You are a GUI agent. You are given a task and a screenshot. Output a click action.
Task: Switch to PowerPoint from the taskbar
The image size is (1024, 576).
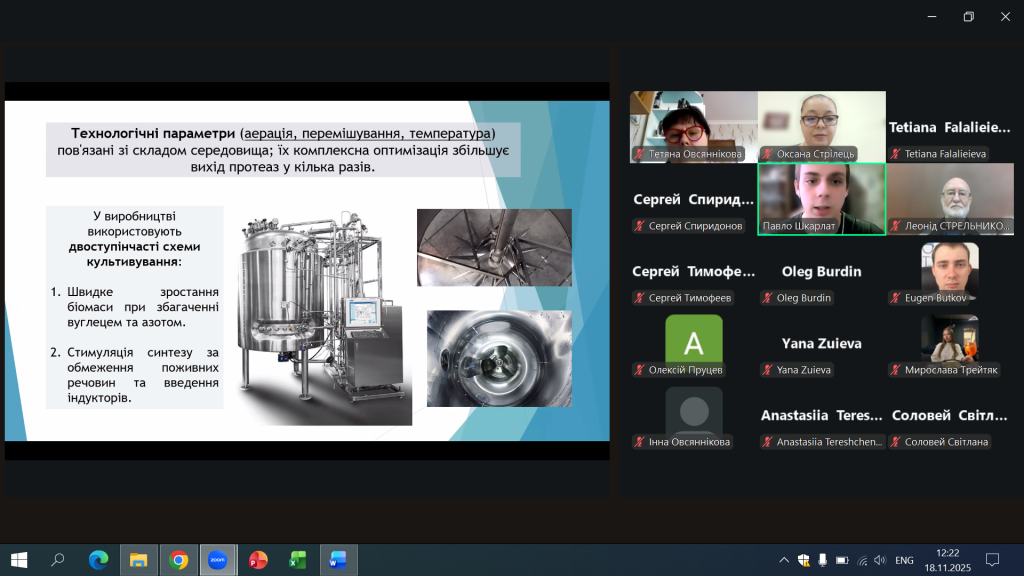(x=258, y=560)
